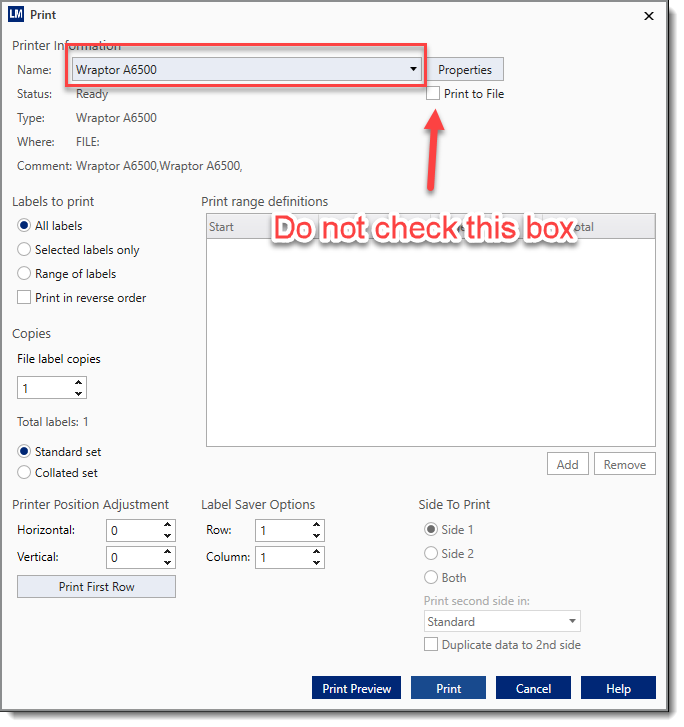This screenshot has height=727, width=684.
Task: Expand the Print second side in dropdown
Action: point(572,622)
